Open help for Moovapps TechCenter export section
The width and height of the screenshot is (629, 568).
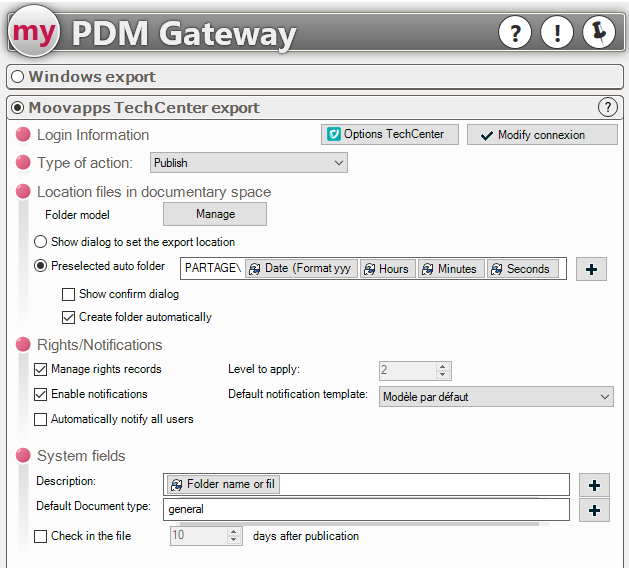(x=607, y=108)
